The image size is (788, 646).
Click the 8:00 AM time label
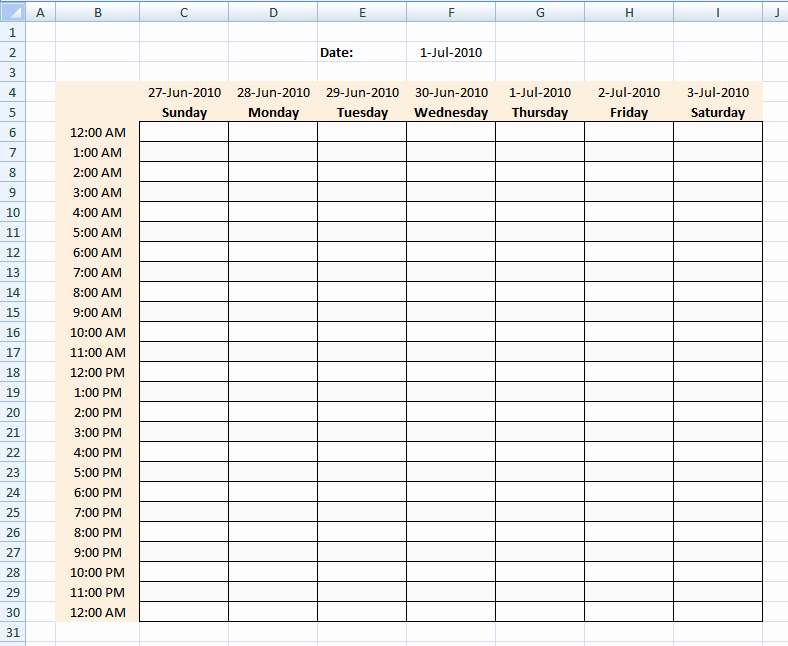[97, 292]
